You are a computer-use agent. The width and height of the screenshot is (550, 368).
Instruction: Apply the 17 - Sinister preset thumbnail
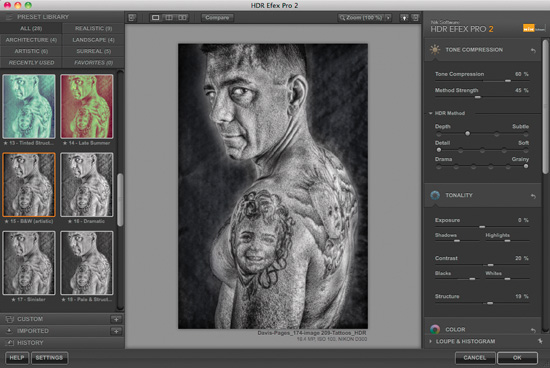[29, 263]
